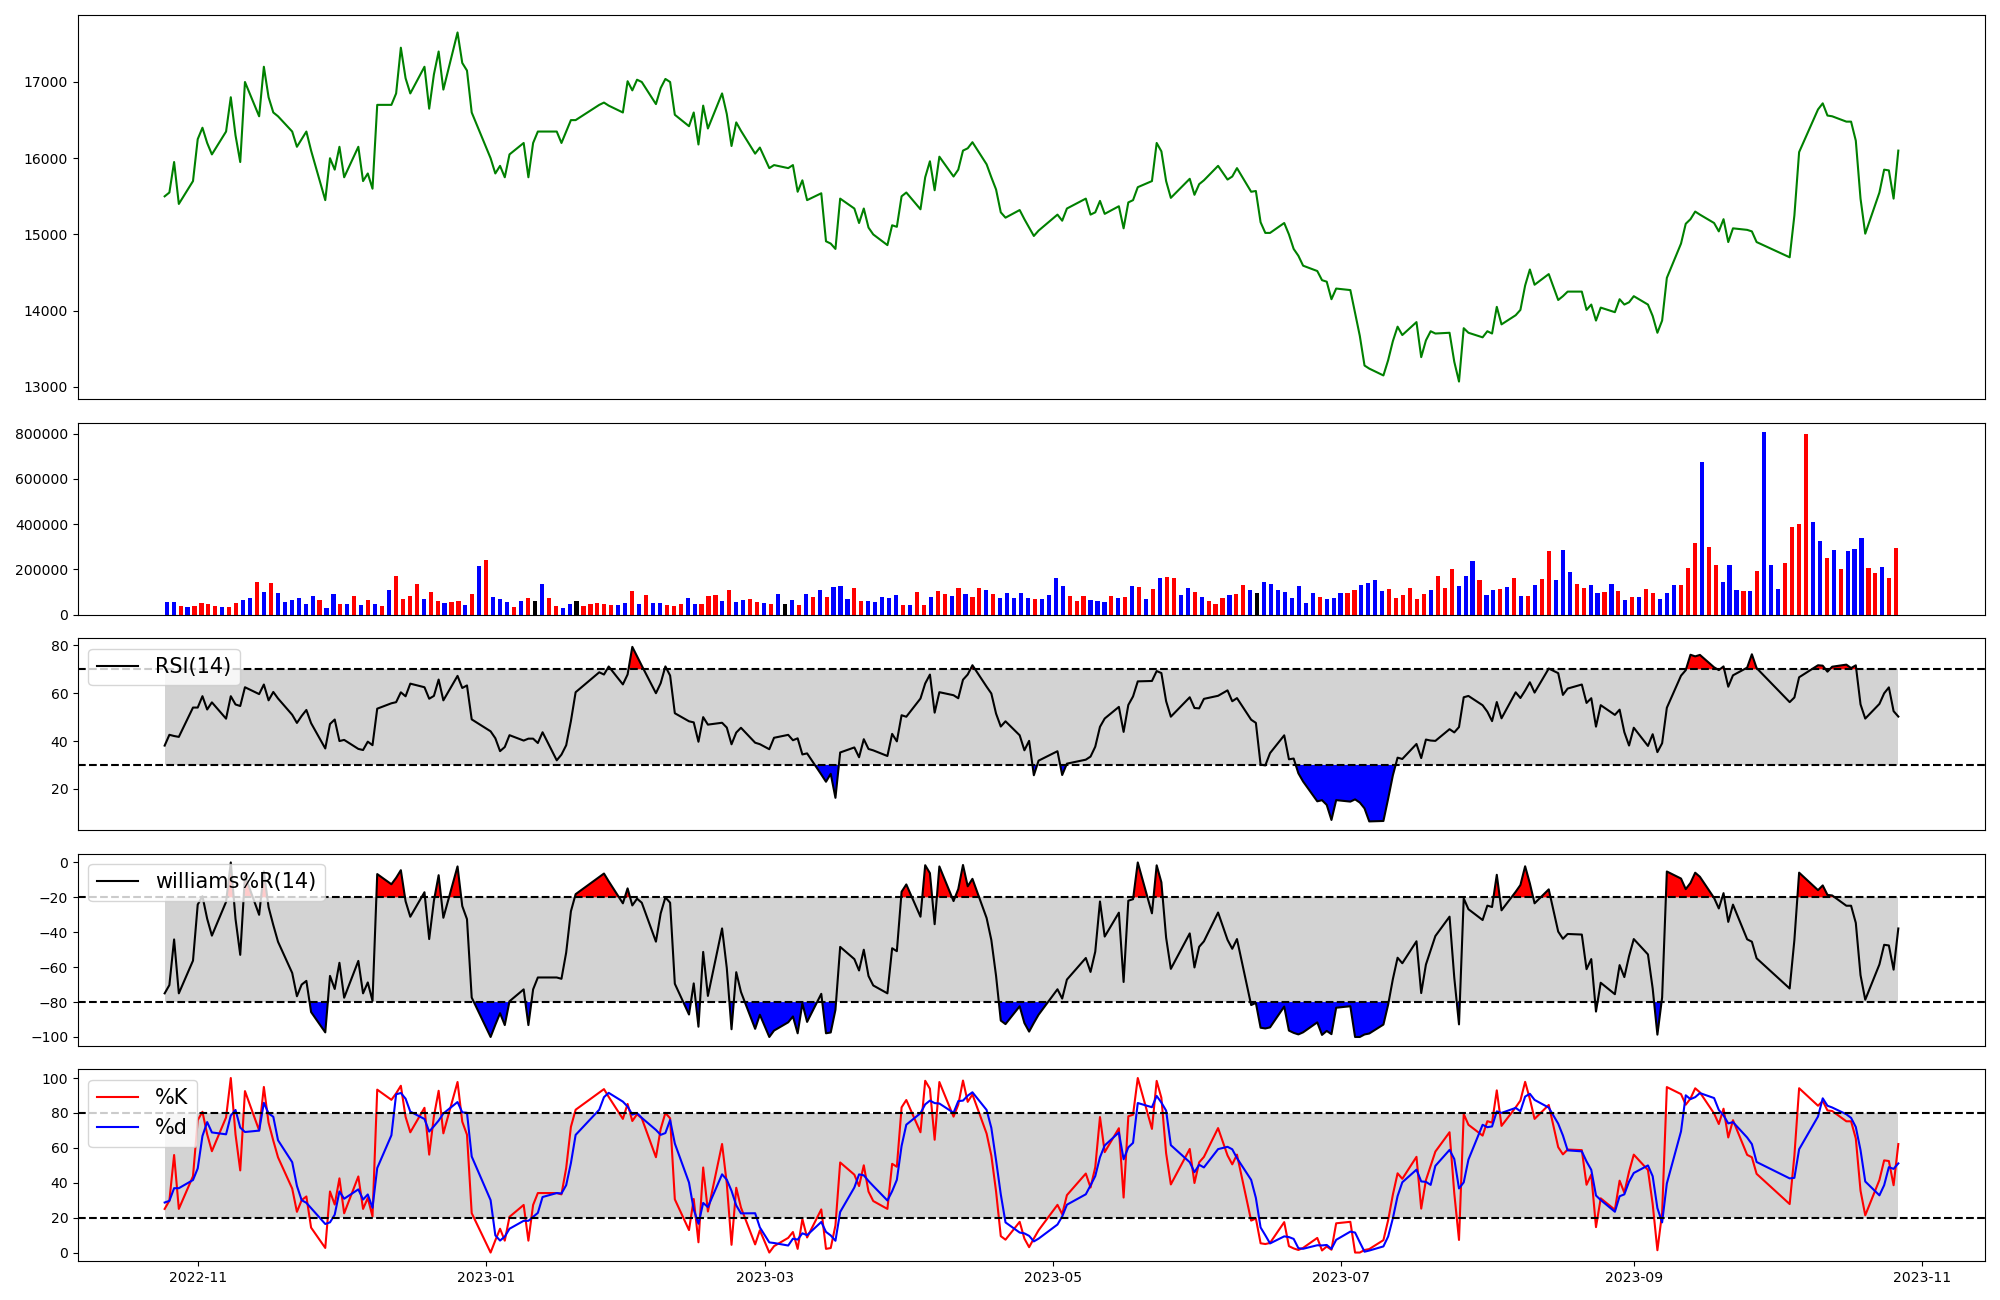
Task: Click the %d legend label
Action: click(171, 1128)
